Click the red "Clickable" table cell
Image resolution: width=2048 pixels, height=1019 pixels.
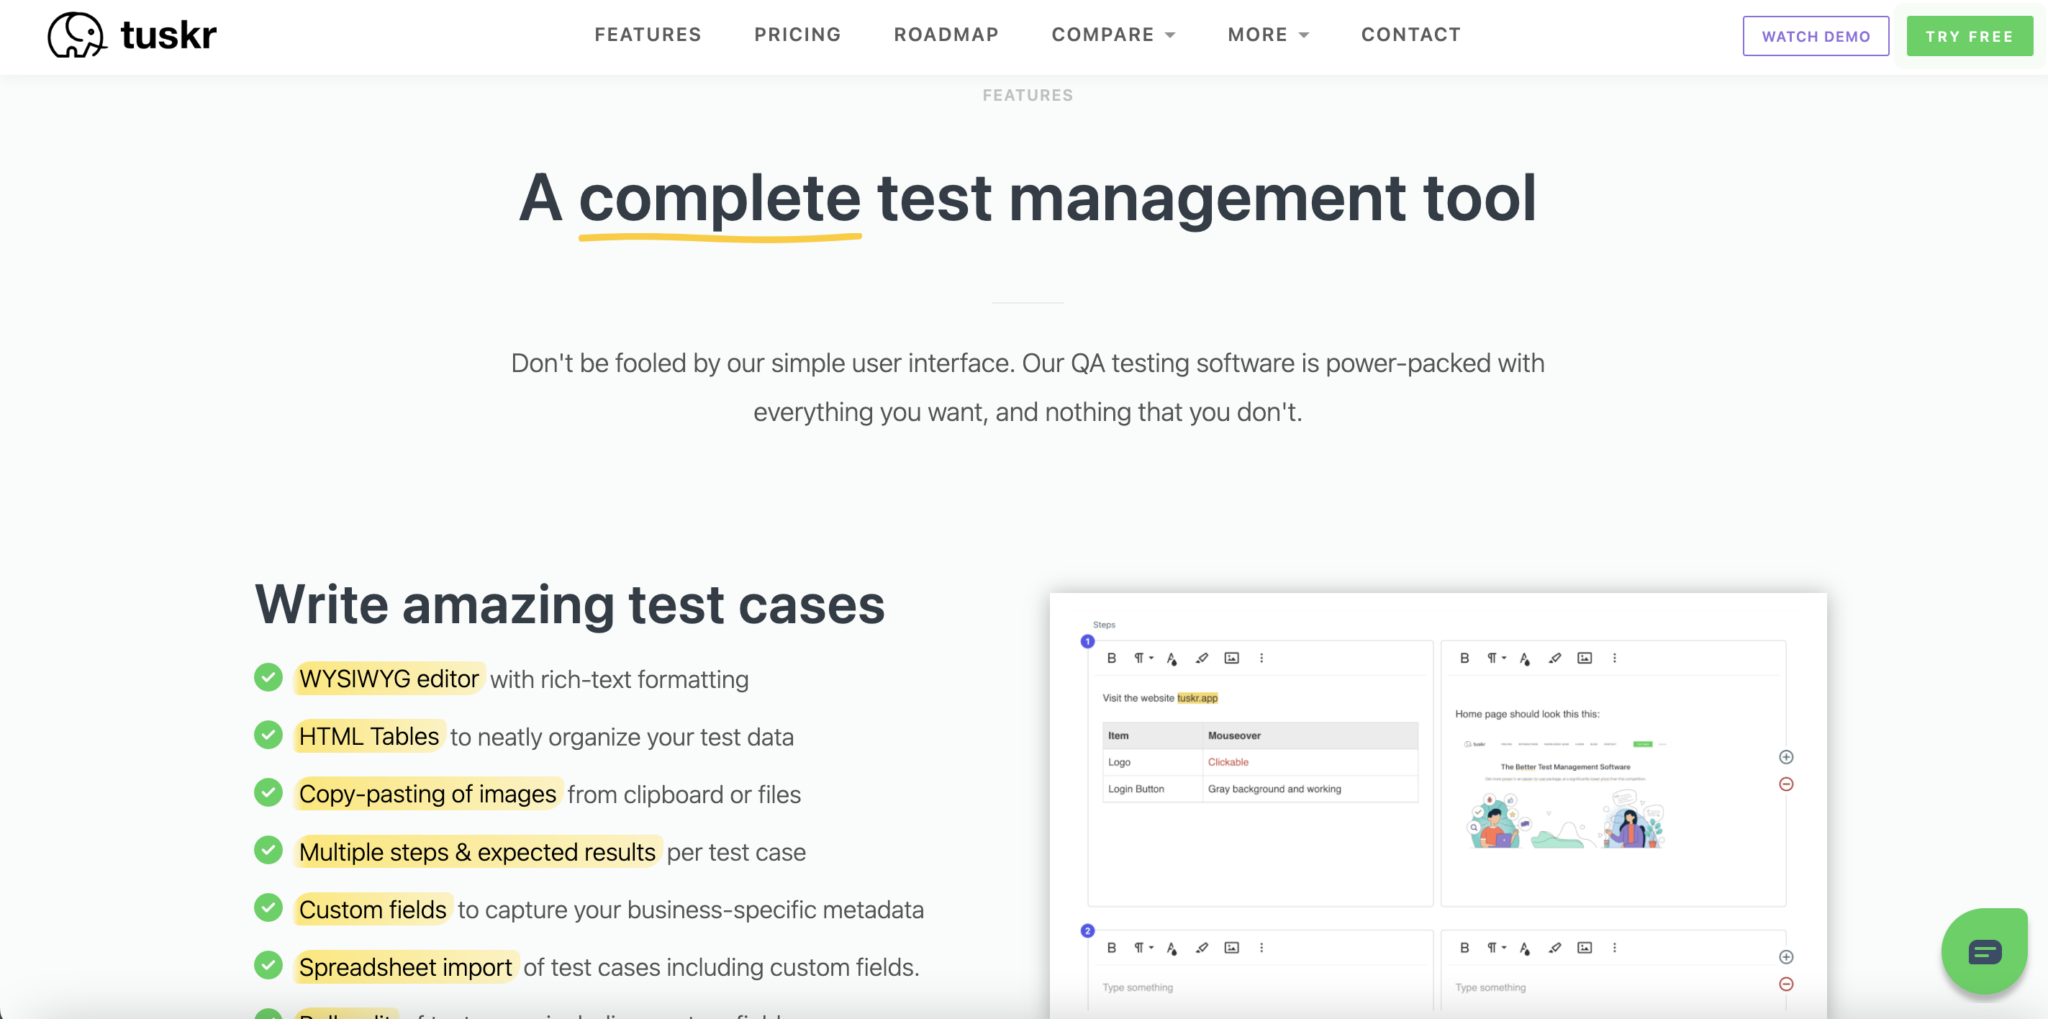[1228, 762]
